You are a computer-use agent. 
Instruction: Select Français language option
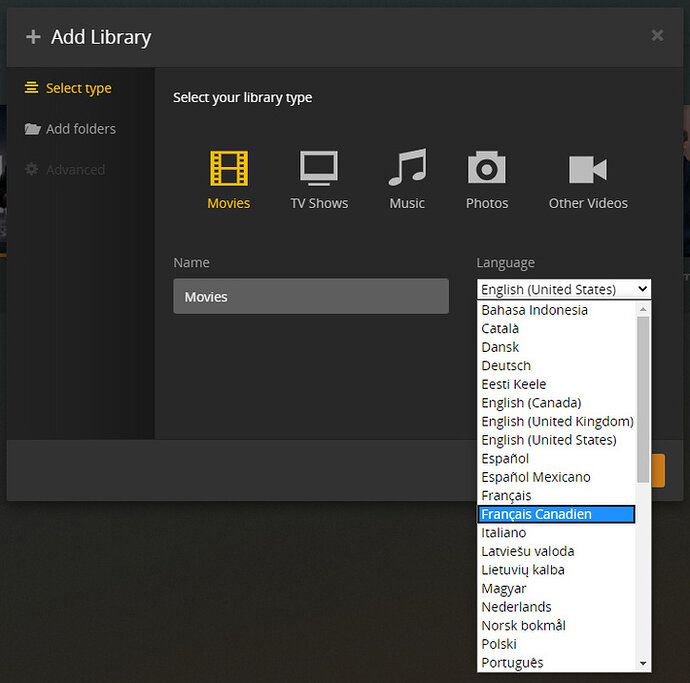(x=556, y=495)
